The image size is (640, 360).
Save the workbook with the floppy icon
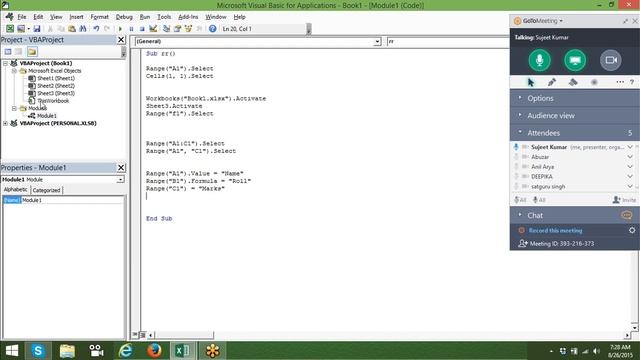pyautogui.click(x=37, y=29)
